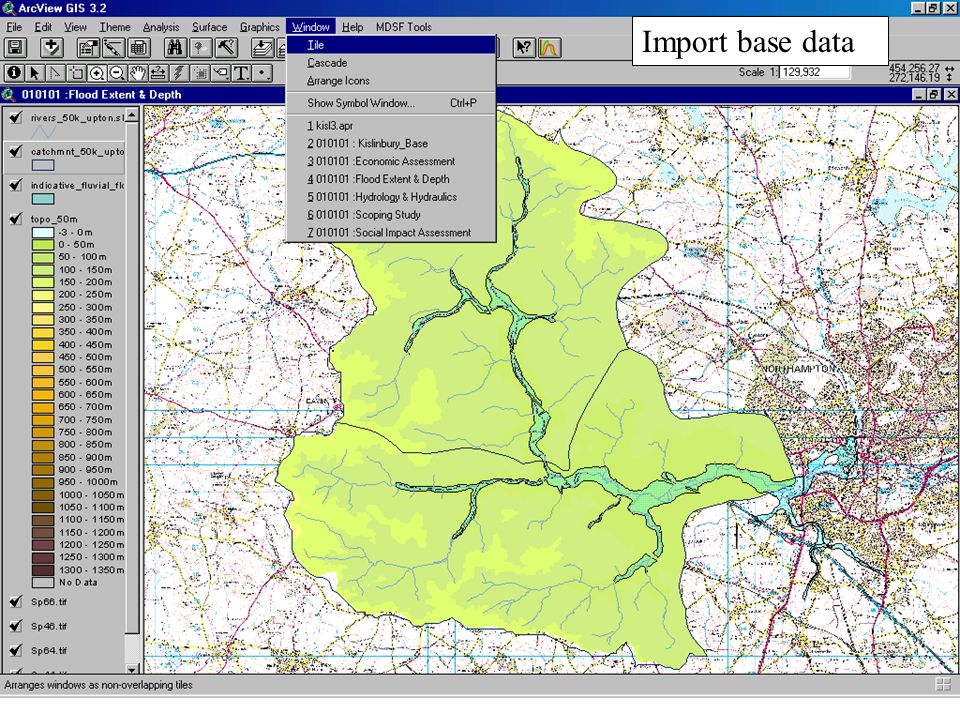The height and width of the screenshot is (720, 960).
Task: Open the Surface menu
Action: [209, 27]
